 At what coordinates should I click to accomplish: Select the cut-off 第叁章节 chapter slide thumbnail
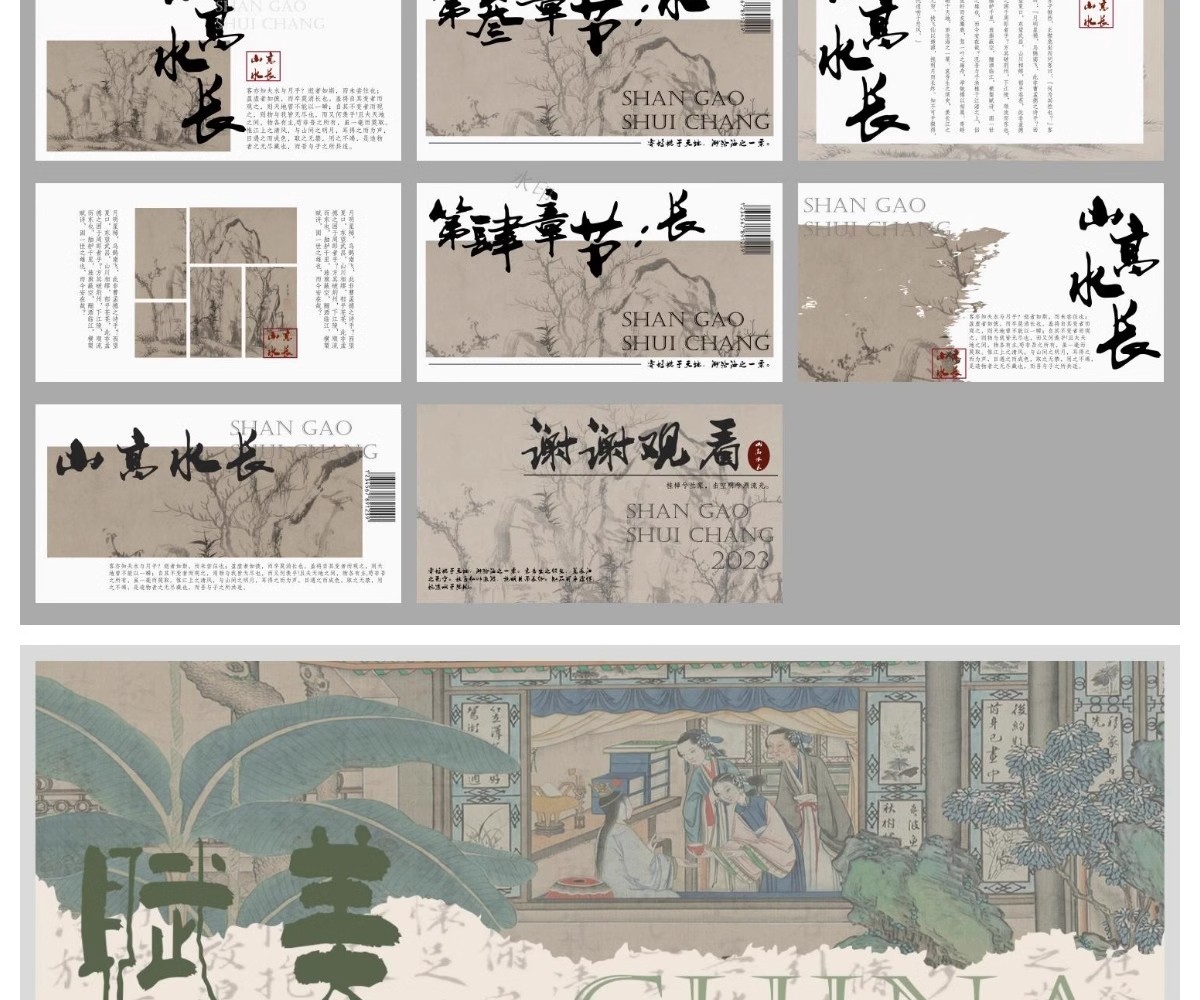pyautogui.click(x=600, y=80)
